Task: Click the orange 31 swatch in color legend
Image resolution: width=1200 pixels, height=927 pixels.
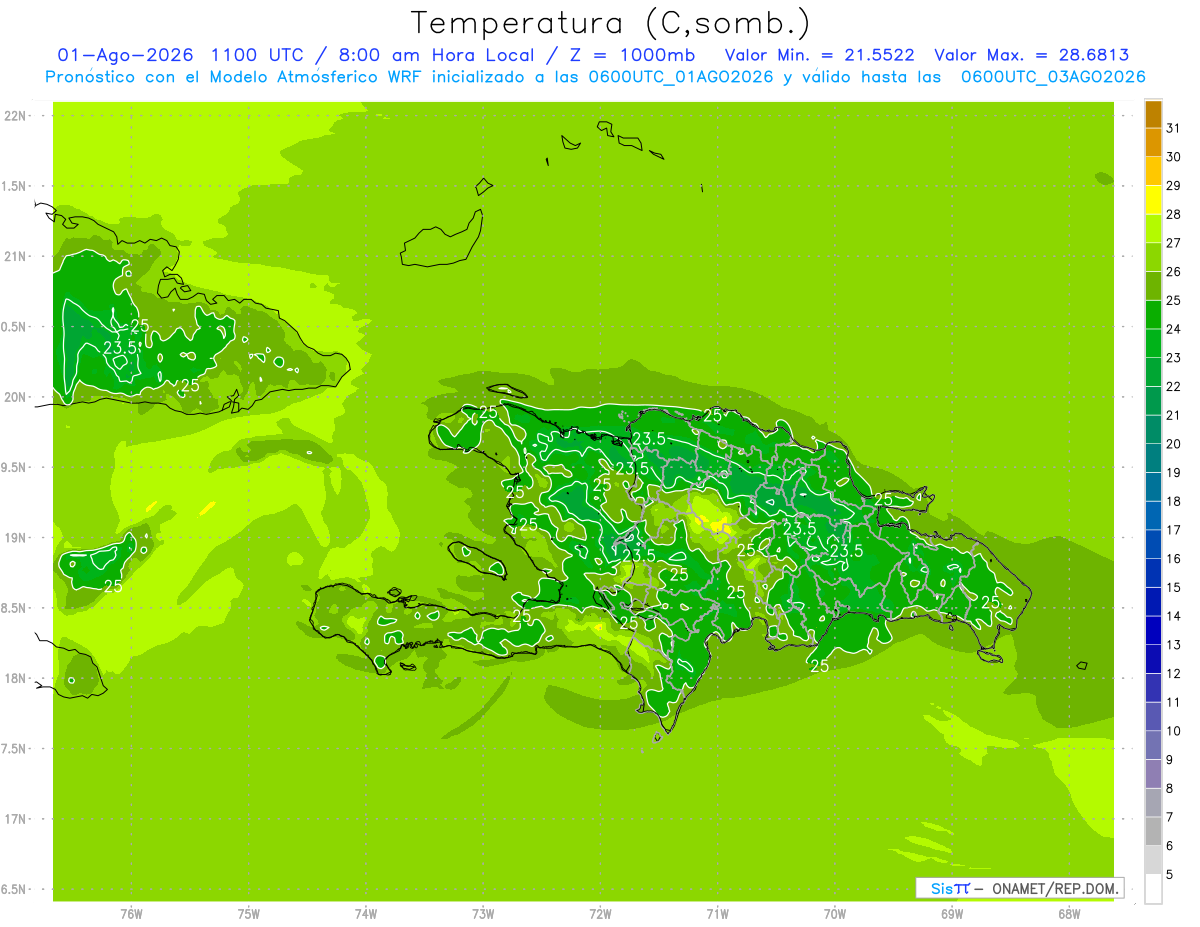Action: [1153, 114]
